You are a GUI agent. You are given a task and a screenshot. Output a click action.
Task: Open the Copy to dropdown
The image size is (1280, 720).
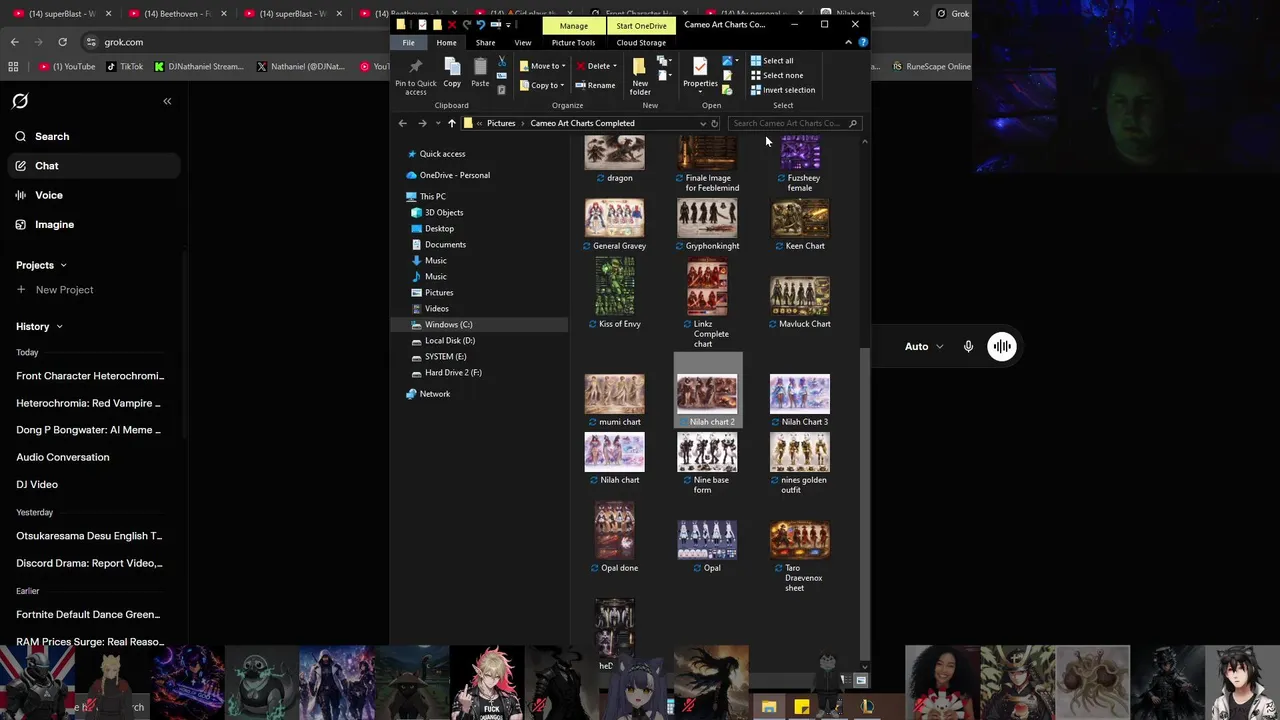pos(543,85)
